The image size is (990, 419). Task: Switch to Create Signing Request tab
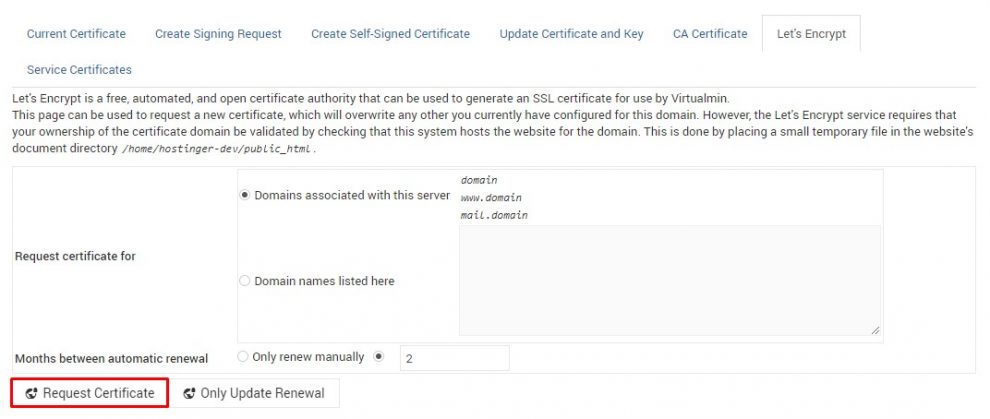(218, 34)
